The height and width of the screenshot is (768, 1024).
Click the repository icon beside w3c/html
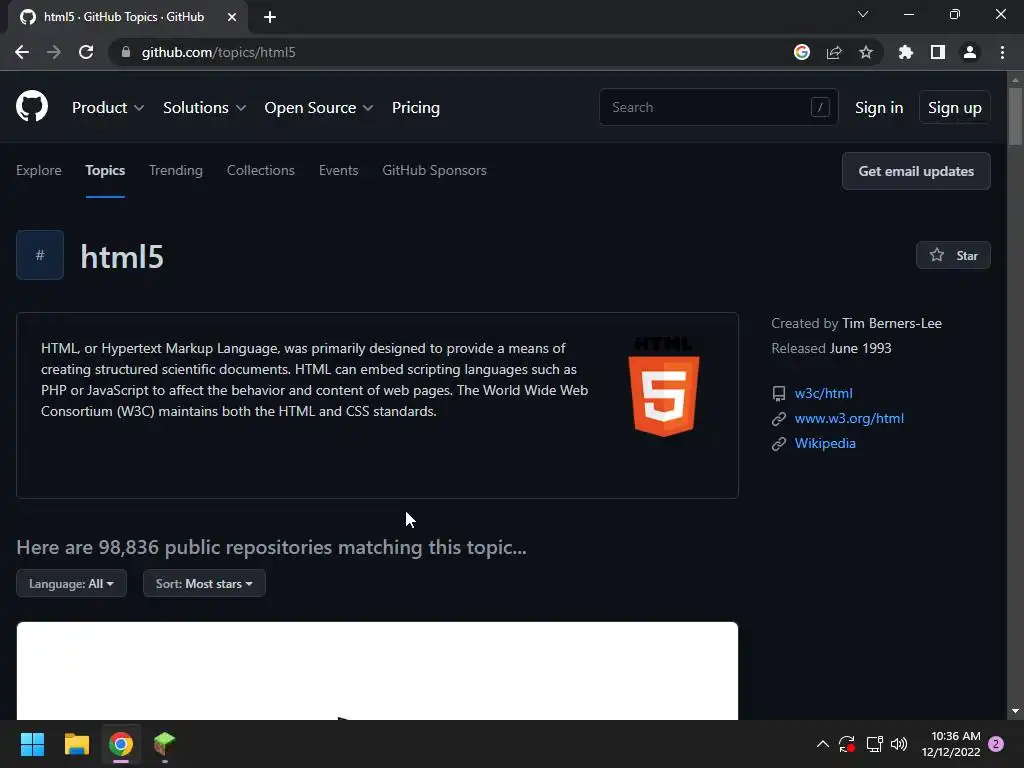tap(778, 394)
